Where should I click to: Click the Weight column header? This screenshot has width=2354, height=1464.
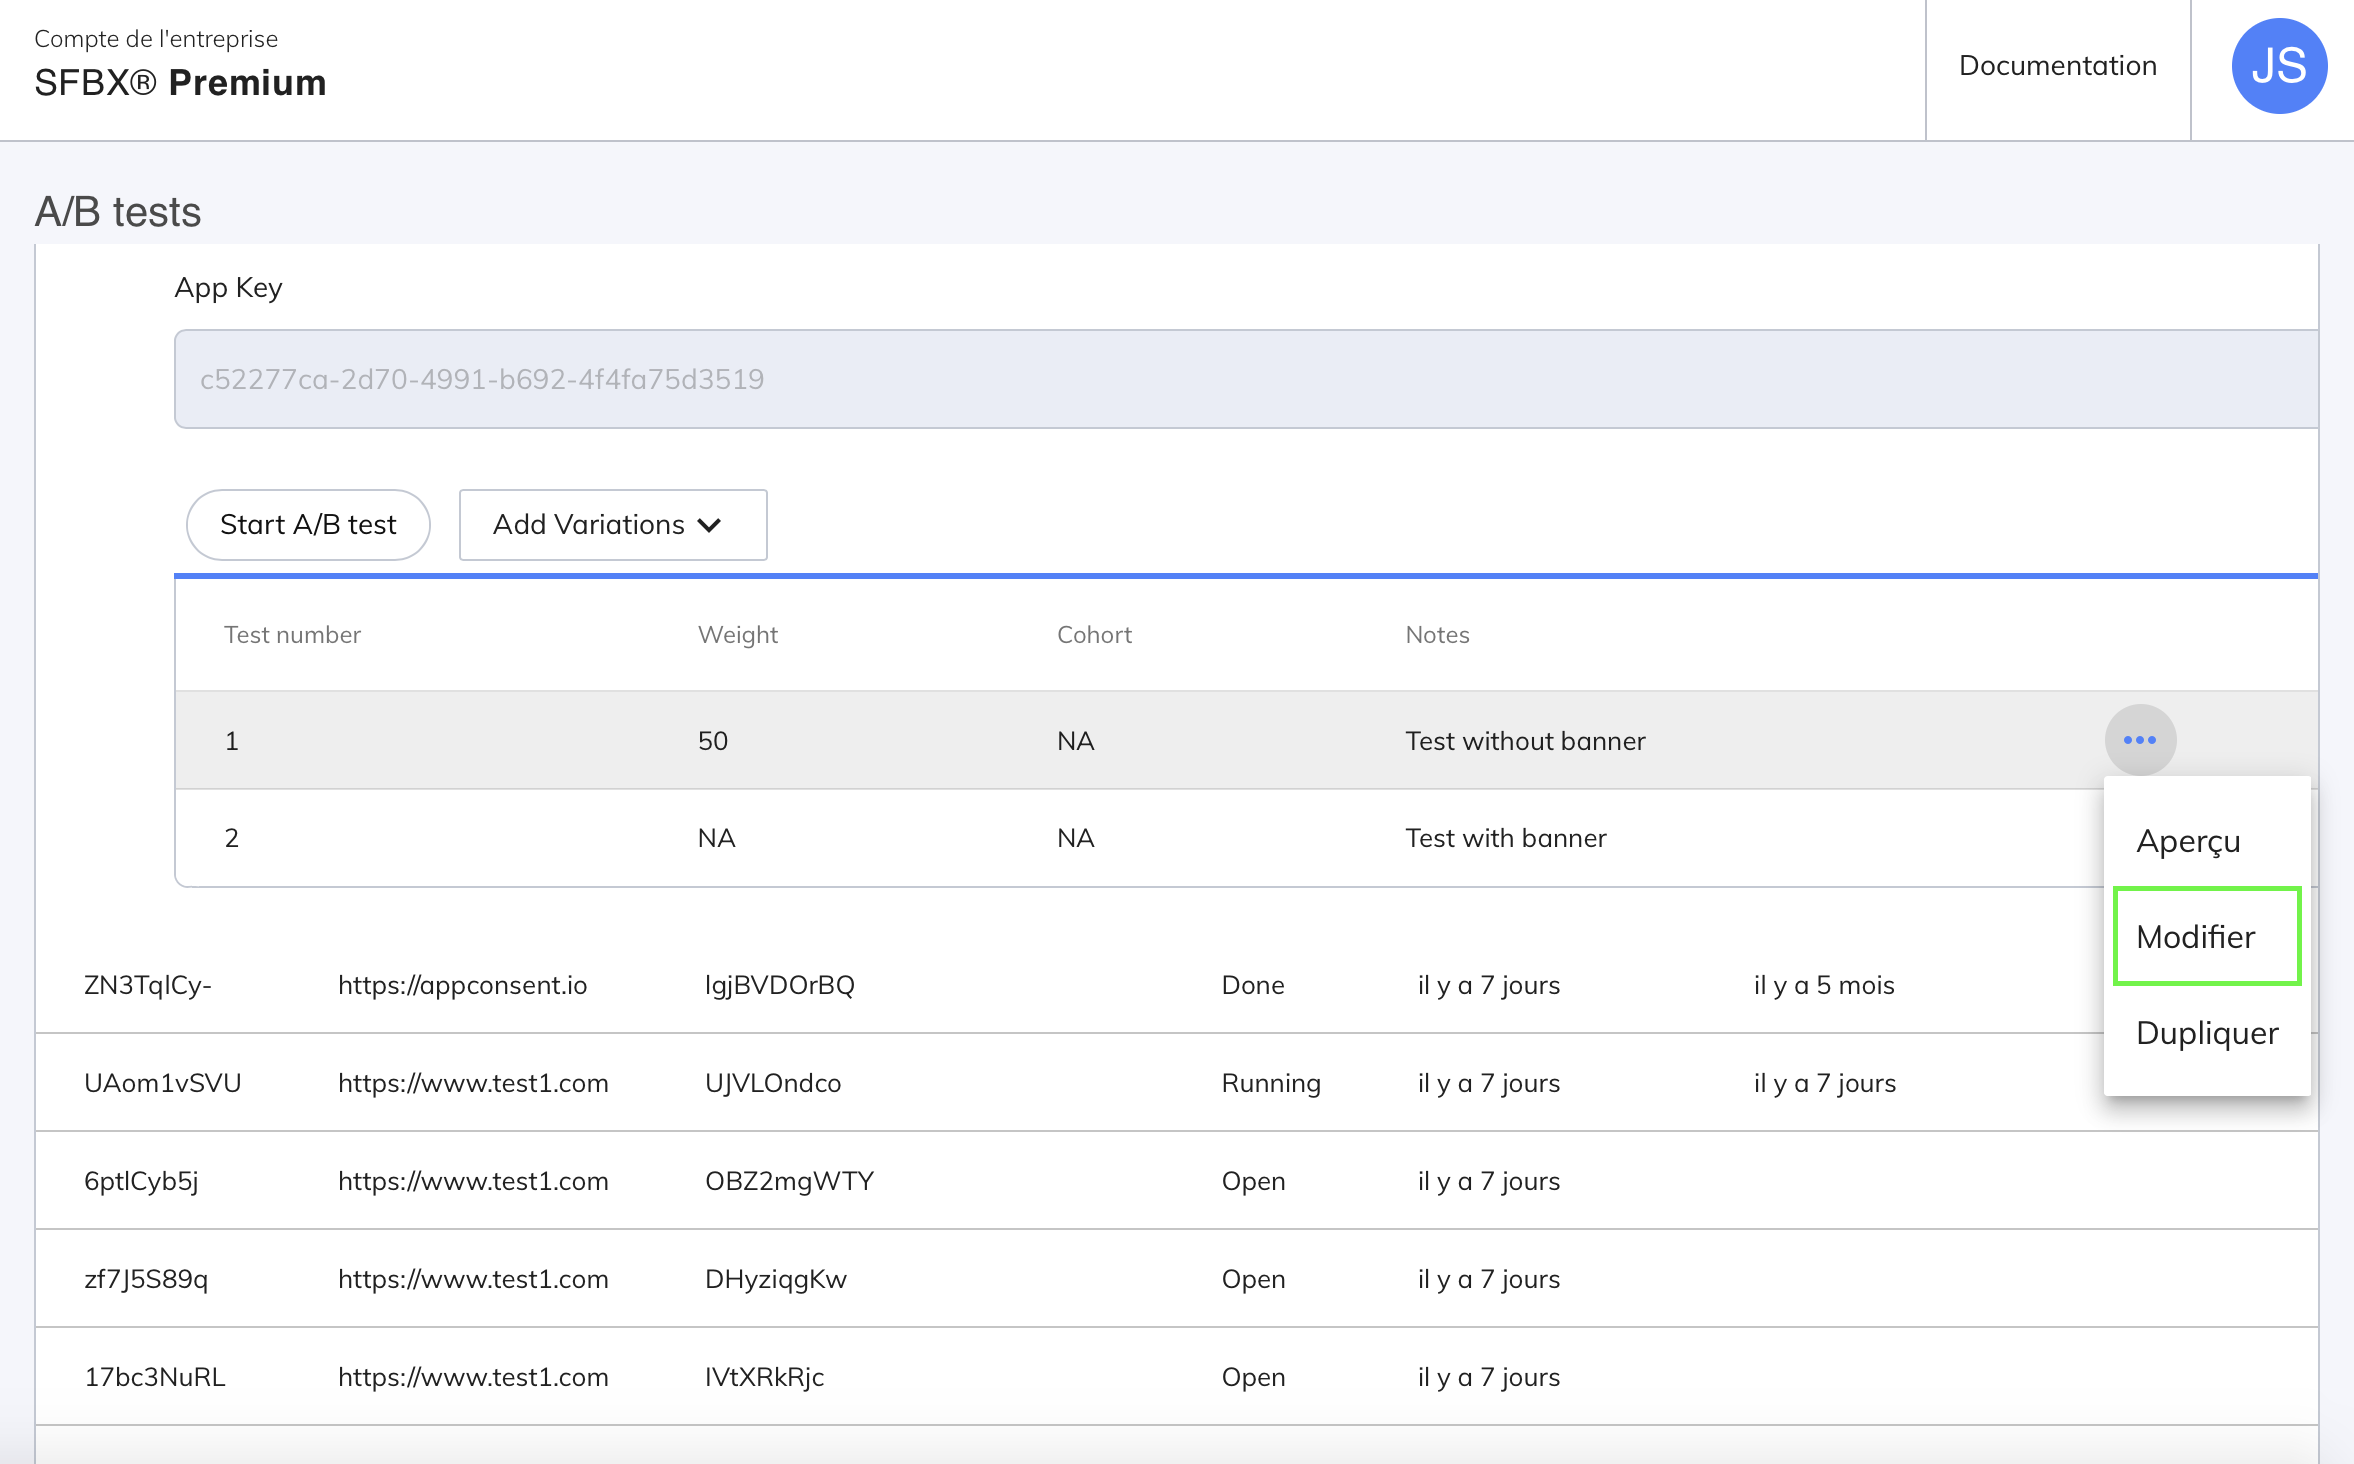pyautogui.click(x=737, y=635)
